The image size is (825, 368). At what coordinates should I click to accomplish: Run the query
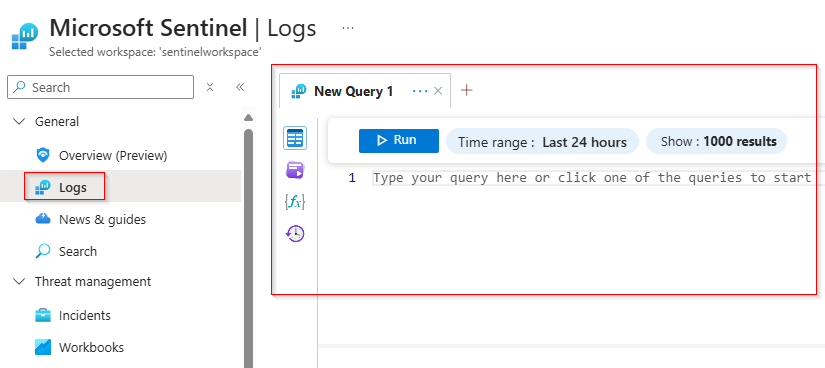point(399,141)
